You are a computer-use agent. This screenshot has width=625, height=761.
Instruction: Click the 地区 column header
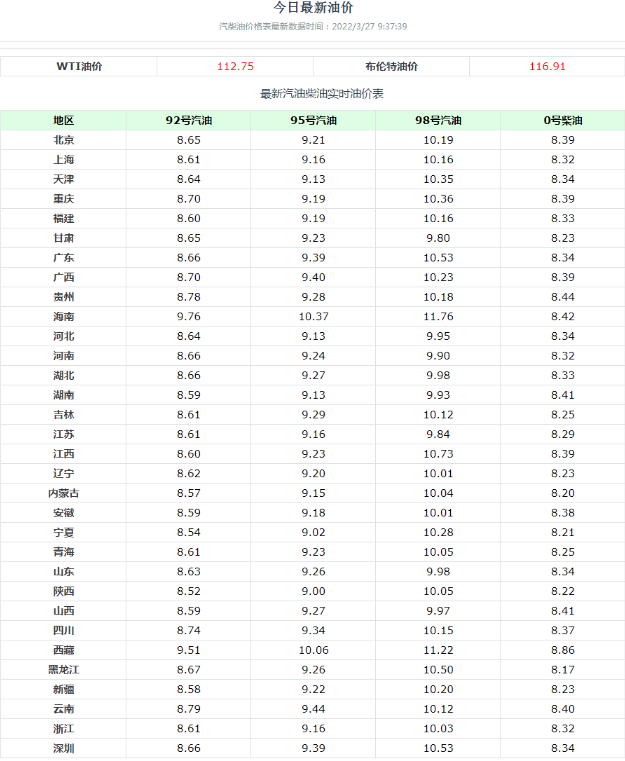click(64, 120)
